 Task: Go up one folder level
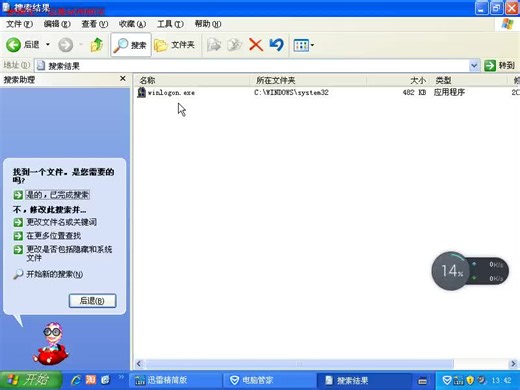coord(97,45)
